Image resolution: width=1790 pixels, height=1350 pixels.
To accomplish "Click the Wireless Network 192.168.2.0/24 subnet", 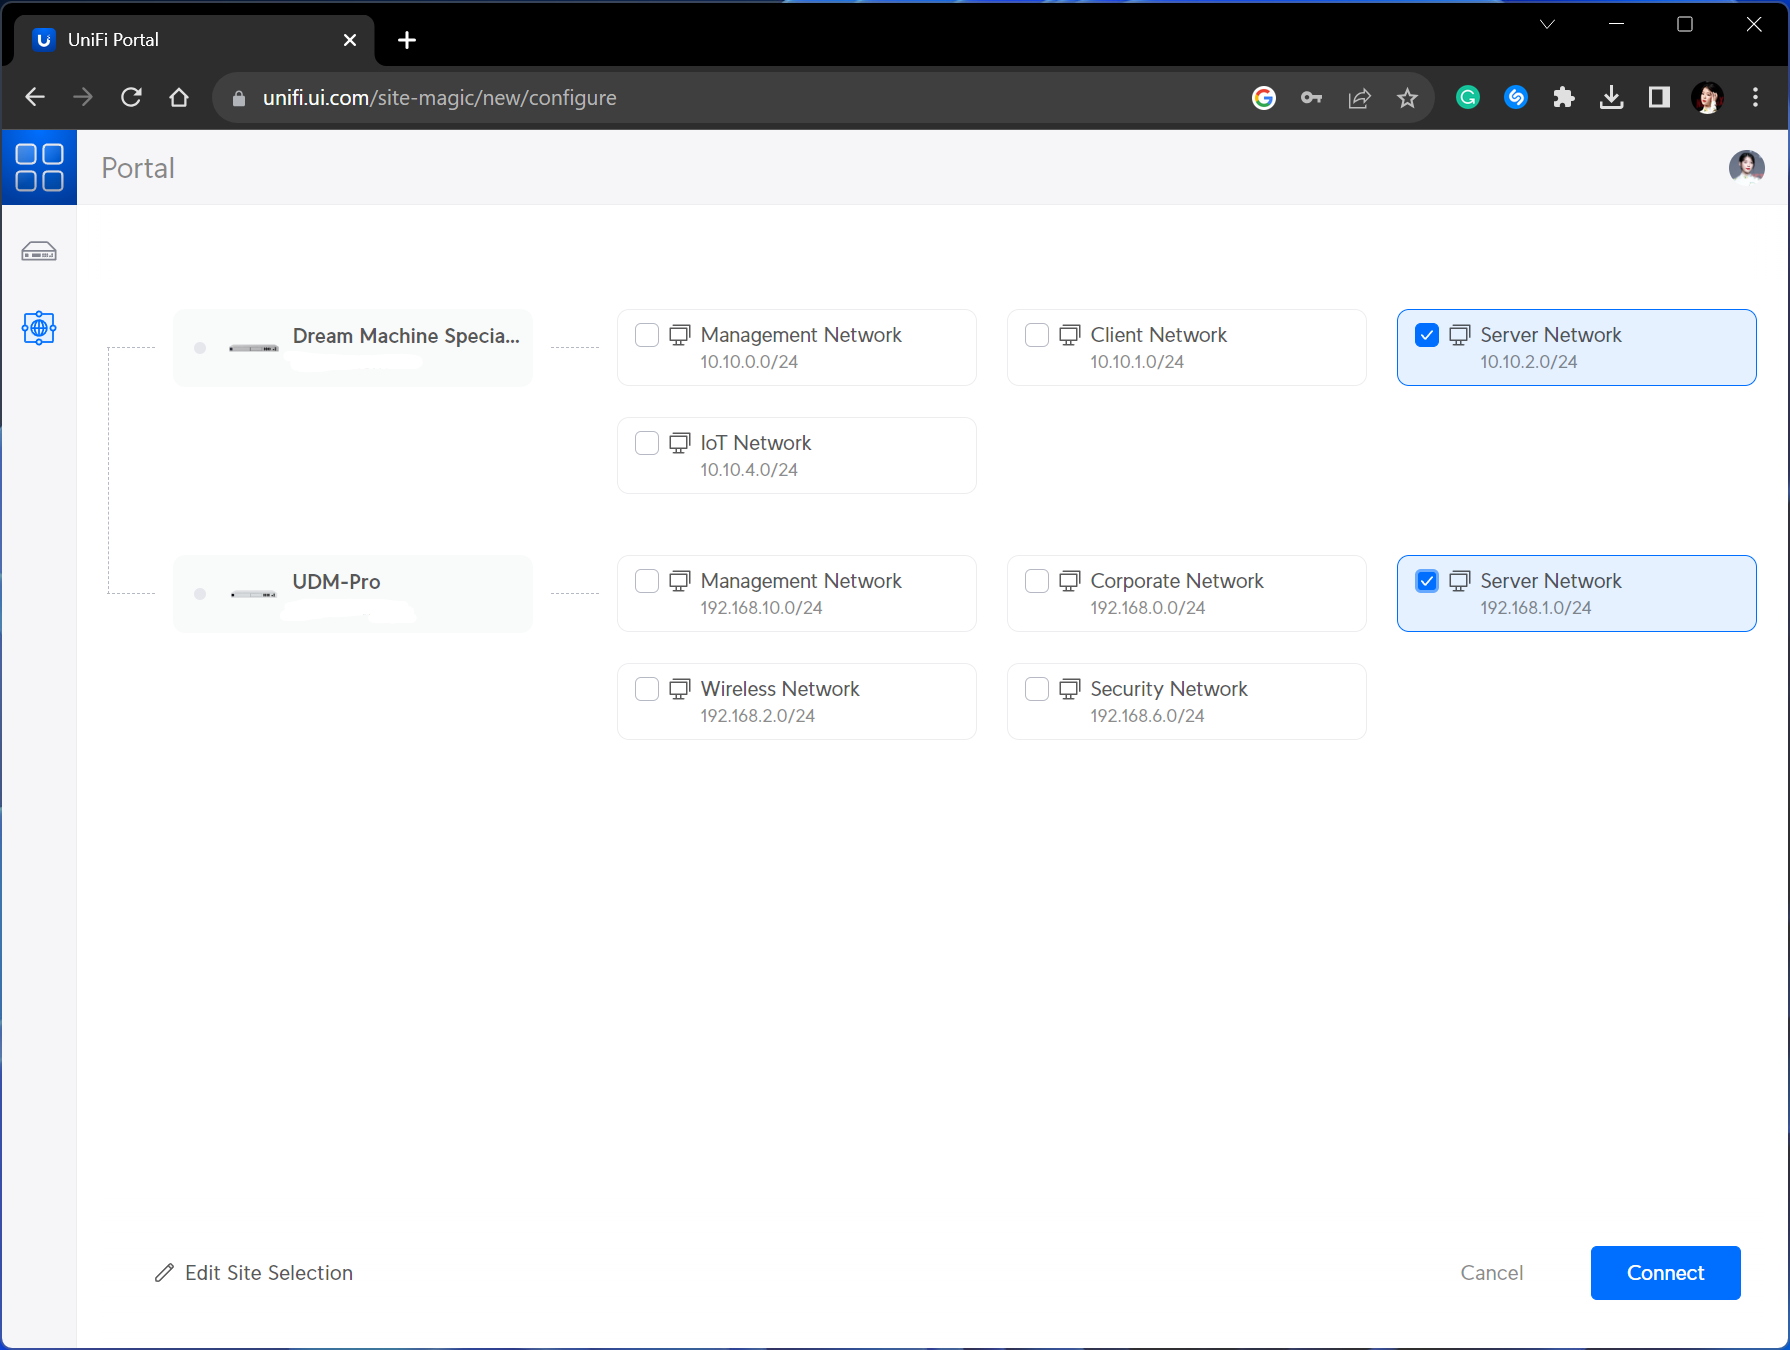I will [757, 716].
